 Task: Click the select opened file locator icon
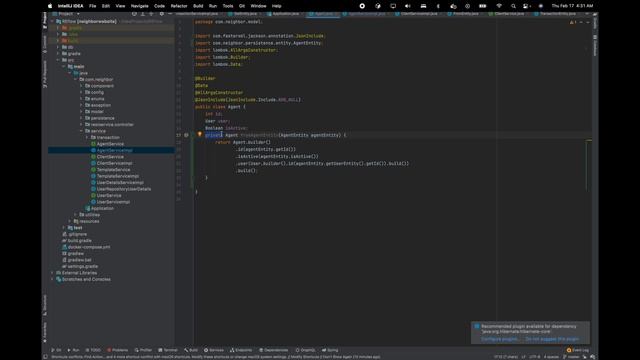pos(134,14)
